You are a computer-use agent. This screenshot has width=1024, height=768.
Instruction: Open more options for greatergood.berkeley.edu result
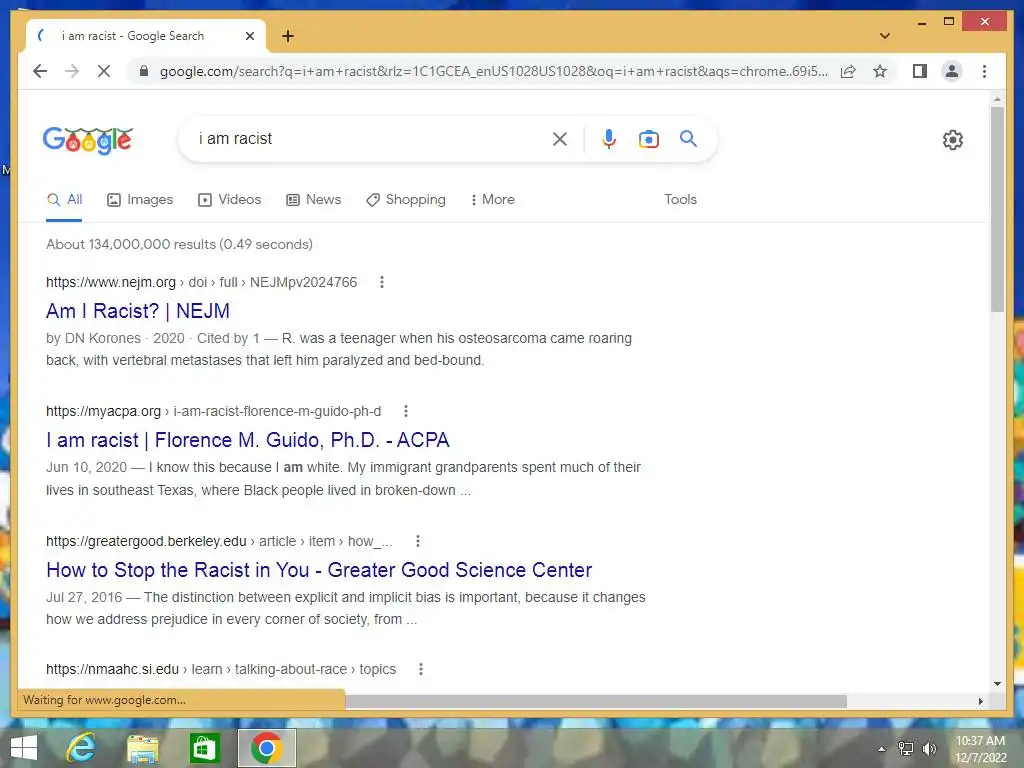point(418,541)
